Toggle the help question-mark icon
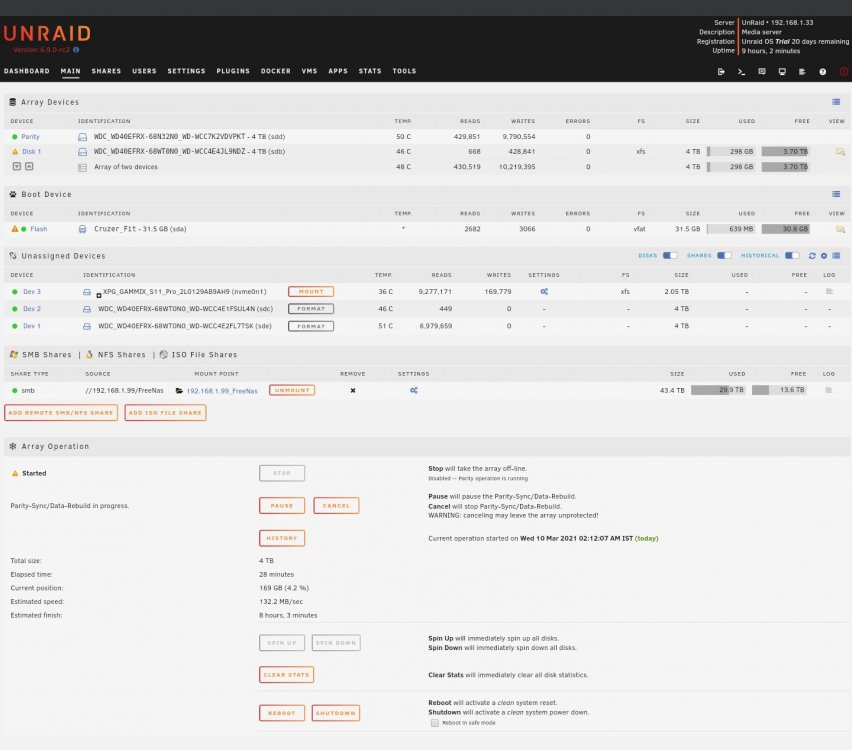Screen dimensions: 852x750 pos(823,72)
